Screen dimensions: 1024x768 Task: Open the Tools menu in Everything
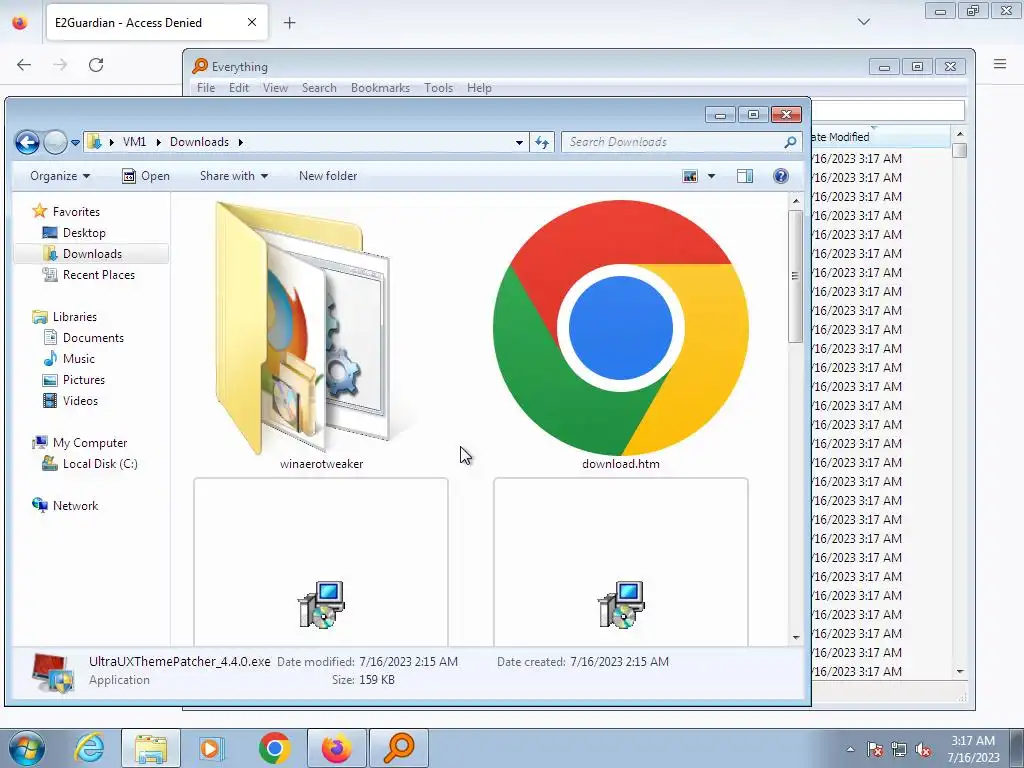point(438,88)
